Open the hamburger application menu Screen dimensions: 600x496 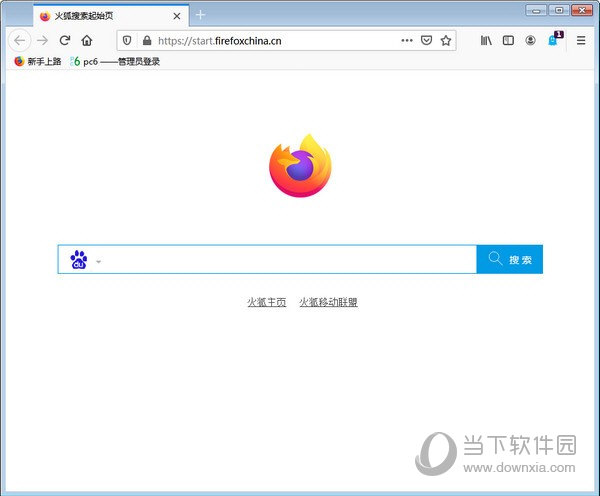581,40
